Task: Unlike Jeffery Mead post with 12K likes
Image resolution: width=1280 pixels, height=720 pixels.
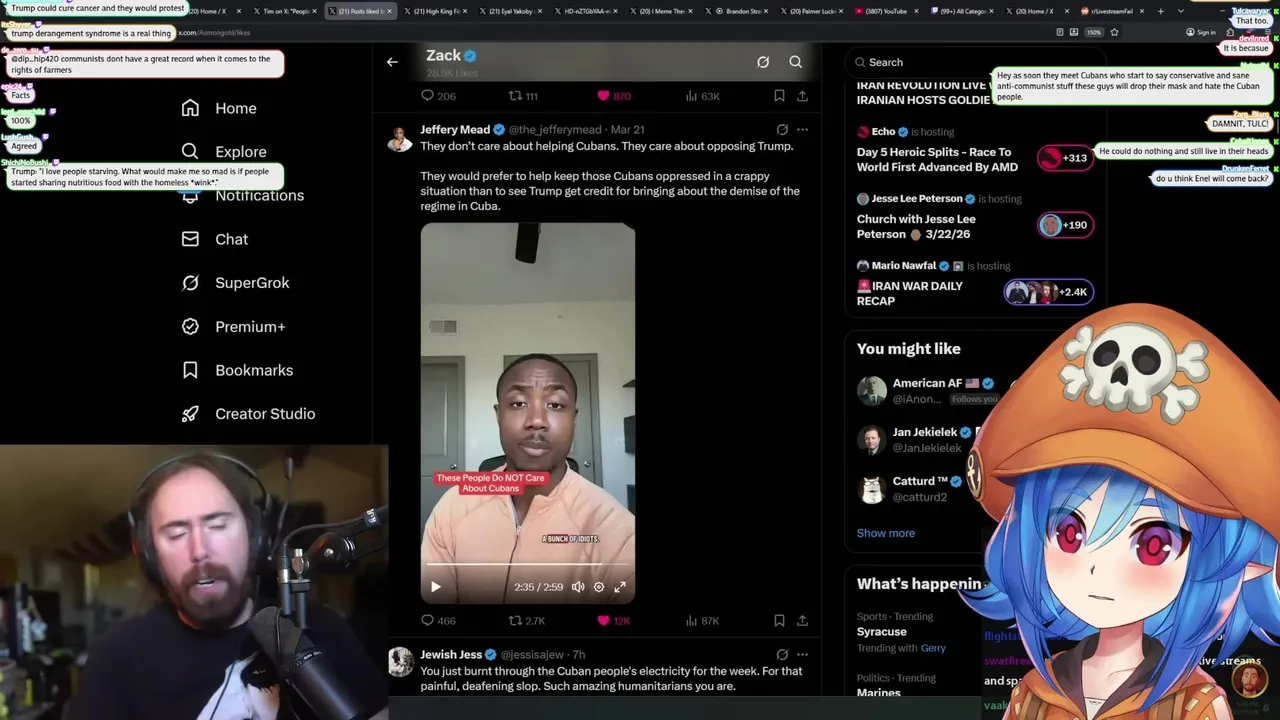Action: pos(603,620)
